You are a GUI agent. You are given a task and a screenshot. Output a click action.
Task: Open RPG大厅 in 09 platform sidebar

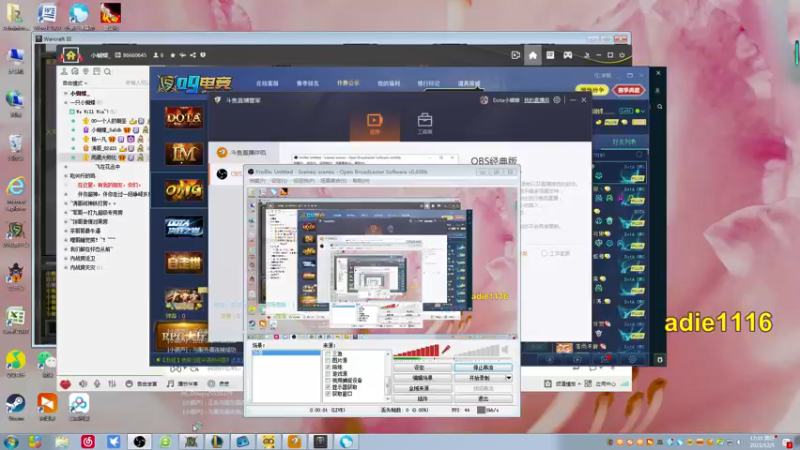(x=182, y=336)
